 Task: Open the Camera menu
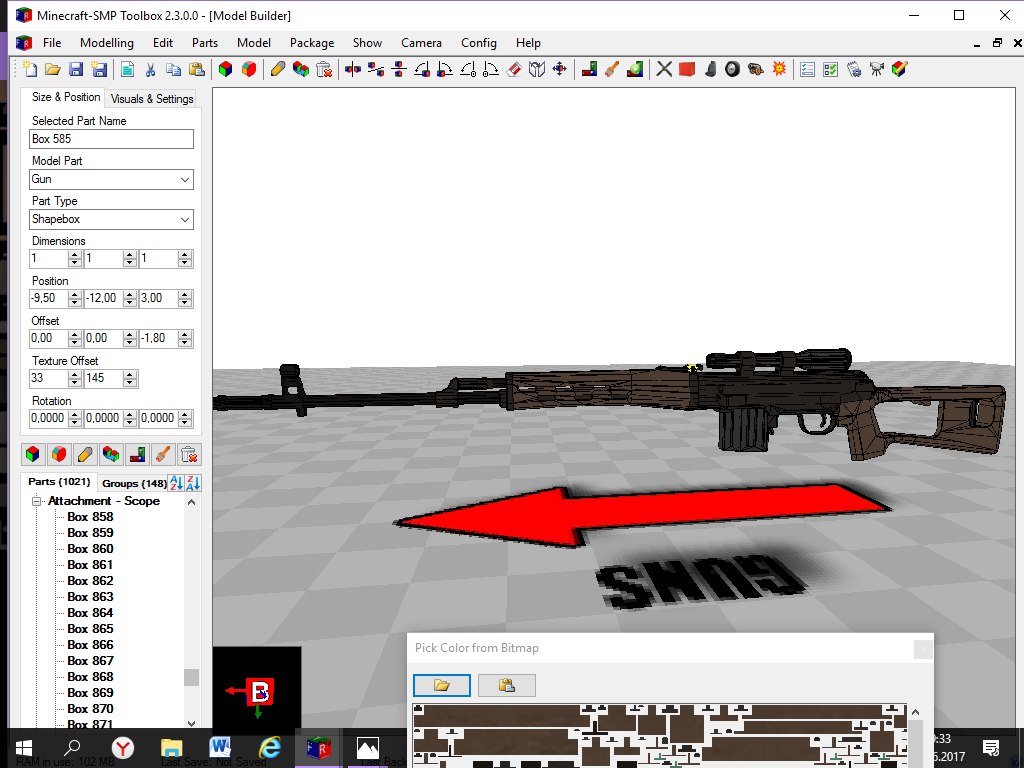click(x=421, y=43)
